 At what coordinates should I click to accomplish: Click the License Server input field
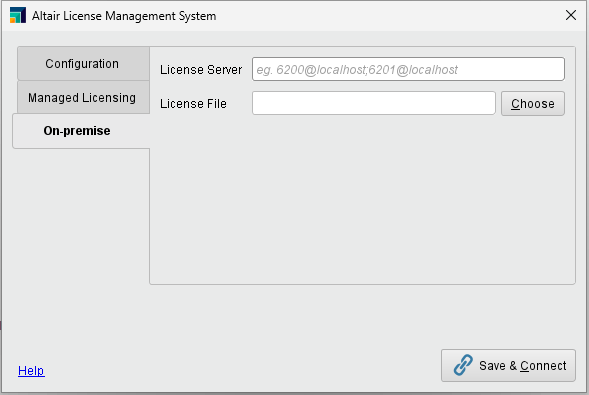coord(408,69)
